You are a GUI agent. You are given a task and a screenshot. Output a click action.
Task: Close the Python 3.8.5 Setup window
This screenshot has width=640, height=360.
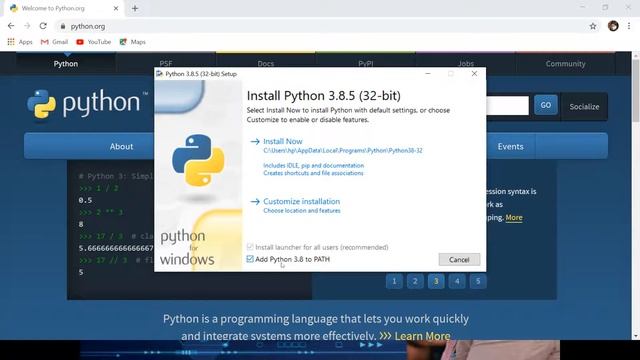[x=474, y=73]
